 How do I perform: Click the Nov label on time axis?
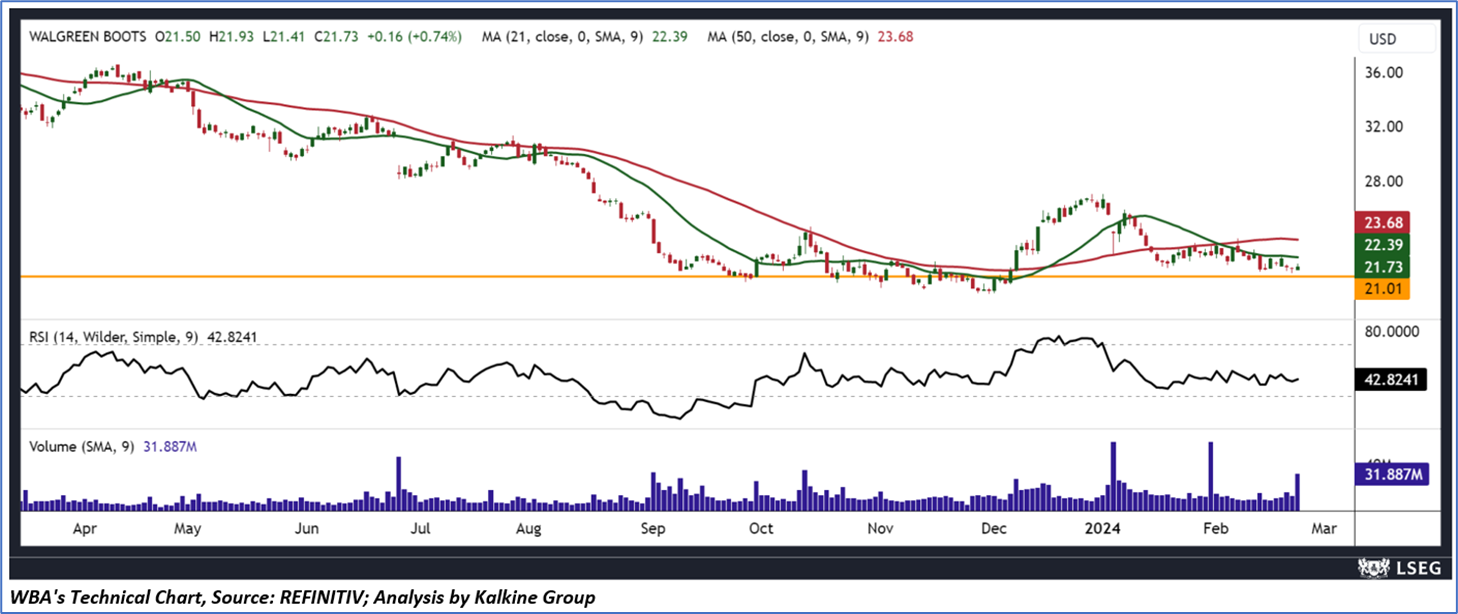tap(880, 528)
